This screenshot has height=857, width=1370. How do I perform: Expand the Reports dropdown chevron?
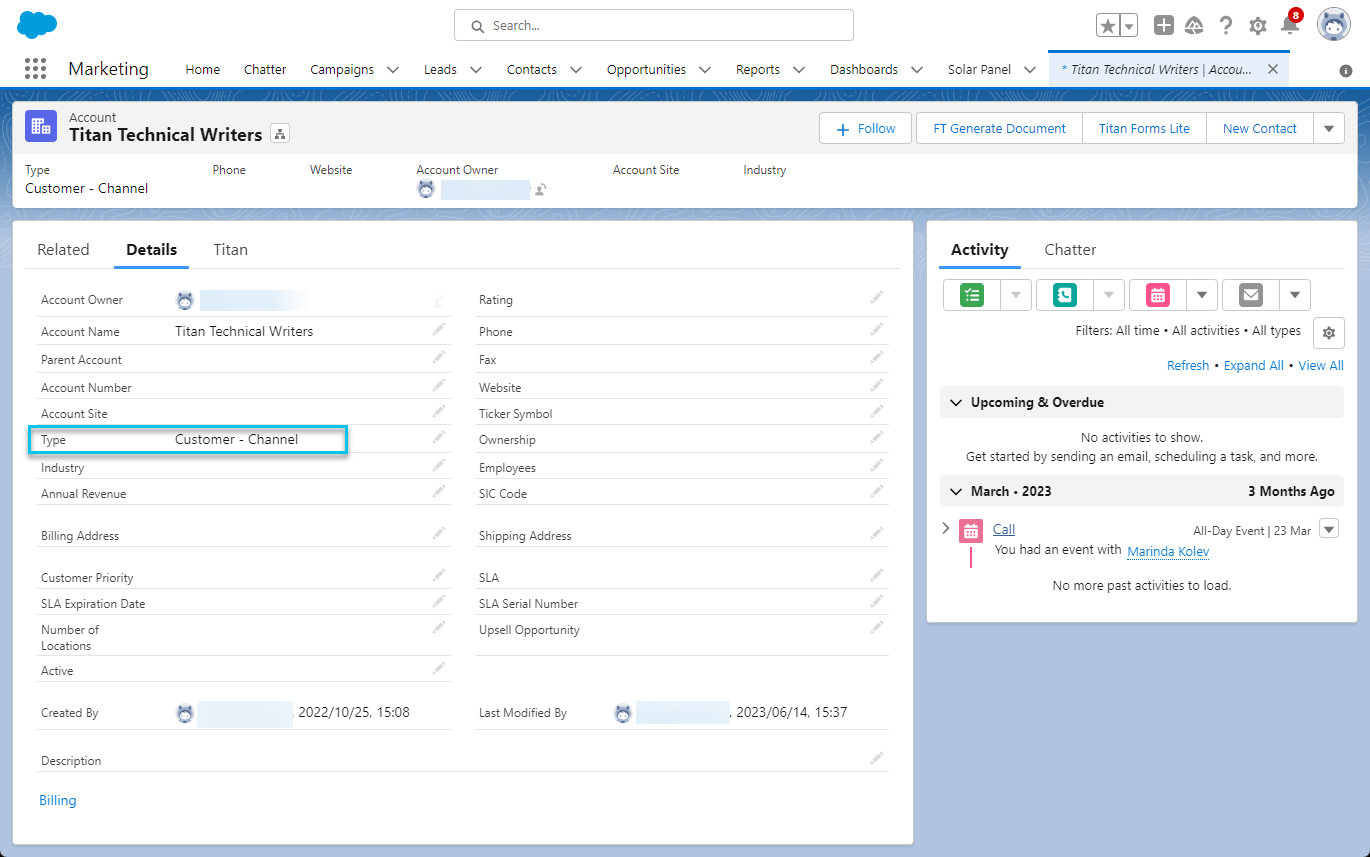click(799, 69)
